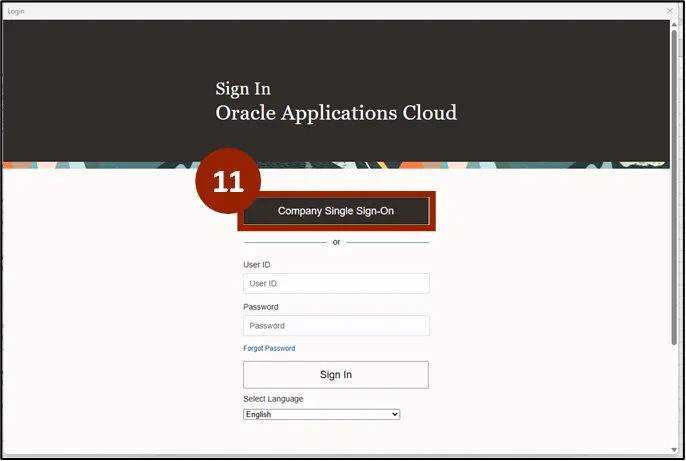Image resolution: width=686 pixels, height=461 pixels.
Task: Close the Login dialog window
Action: coord(670,10)
